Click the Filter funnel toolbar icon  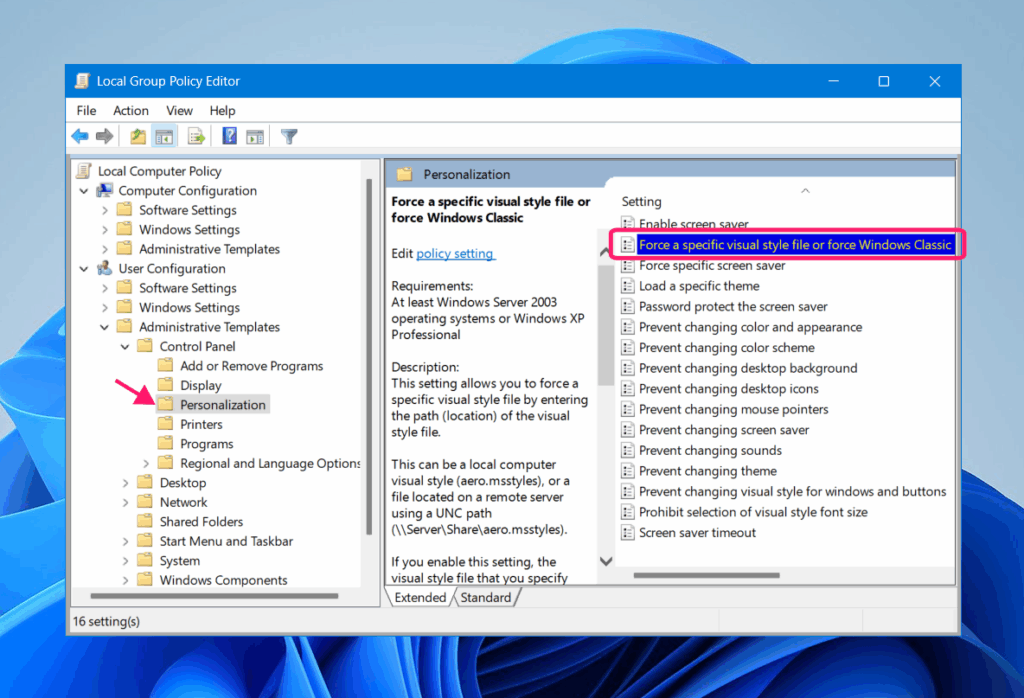pyautogui.click(x=289, y=136)
